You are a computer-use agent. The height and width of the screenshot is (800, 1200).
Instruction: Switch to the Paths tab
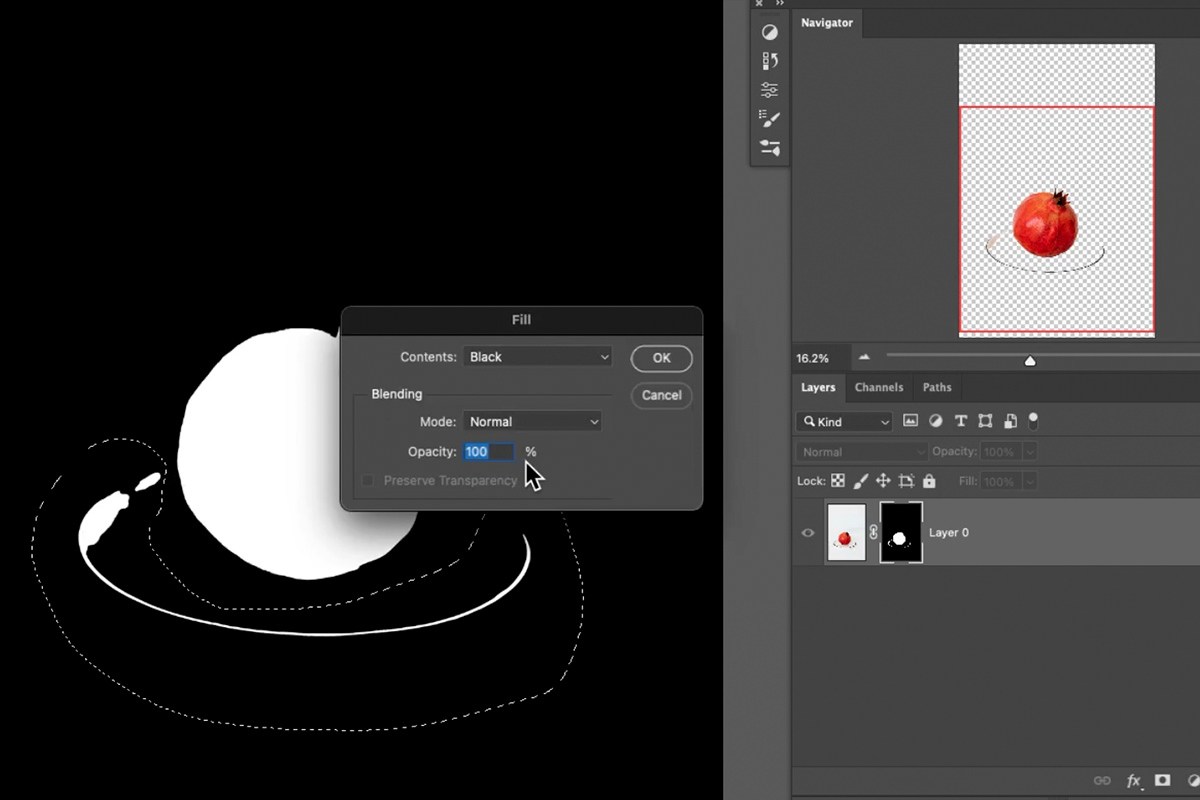click(x=937, y=387)
